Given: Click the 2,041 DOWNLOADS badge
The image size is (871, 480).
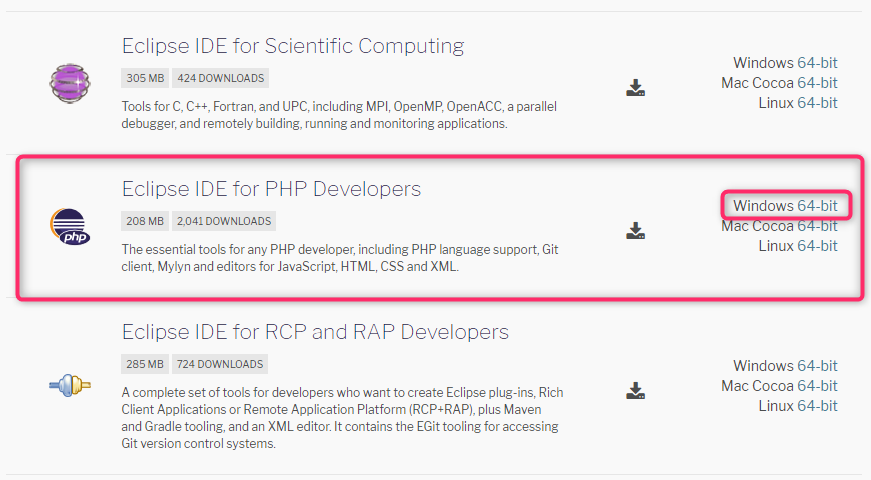Looking at the screenshot, I should (224, 221).
